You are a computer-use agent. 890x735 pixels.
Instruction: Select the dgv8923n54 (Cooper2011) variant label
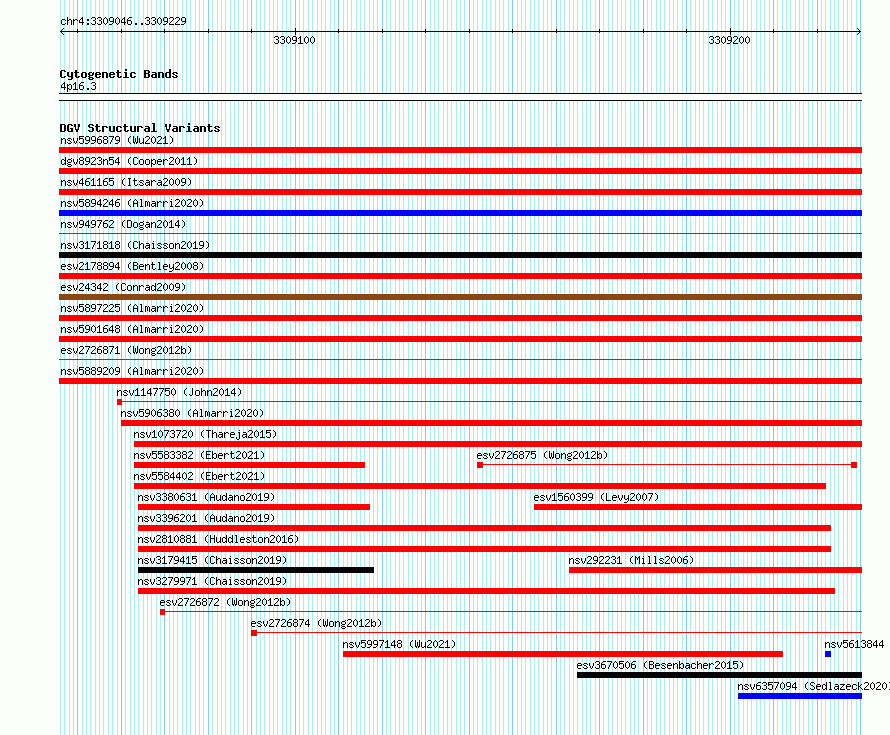[129, 161]
